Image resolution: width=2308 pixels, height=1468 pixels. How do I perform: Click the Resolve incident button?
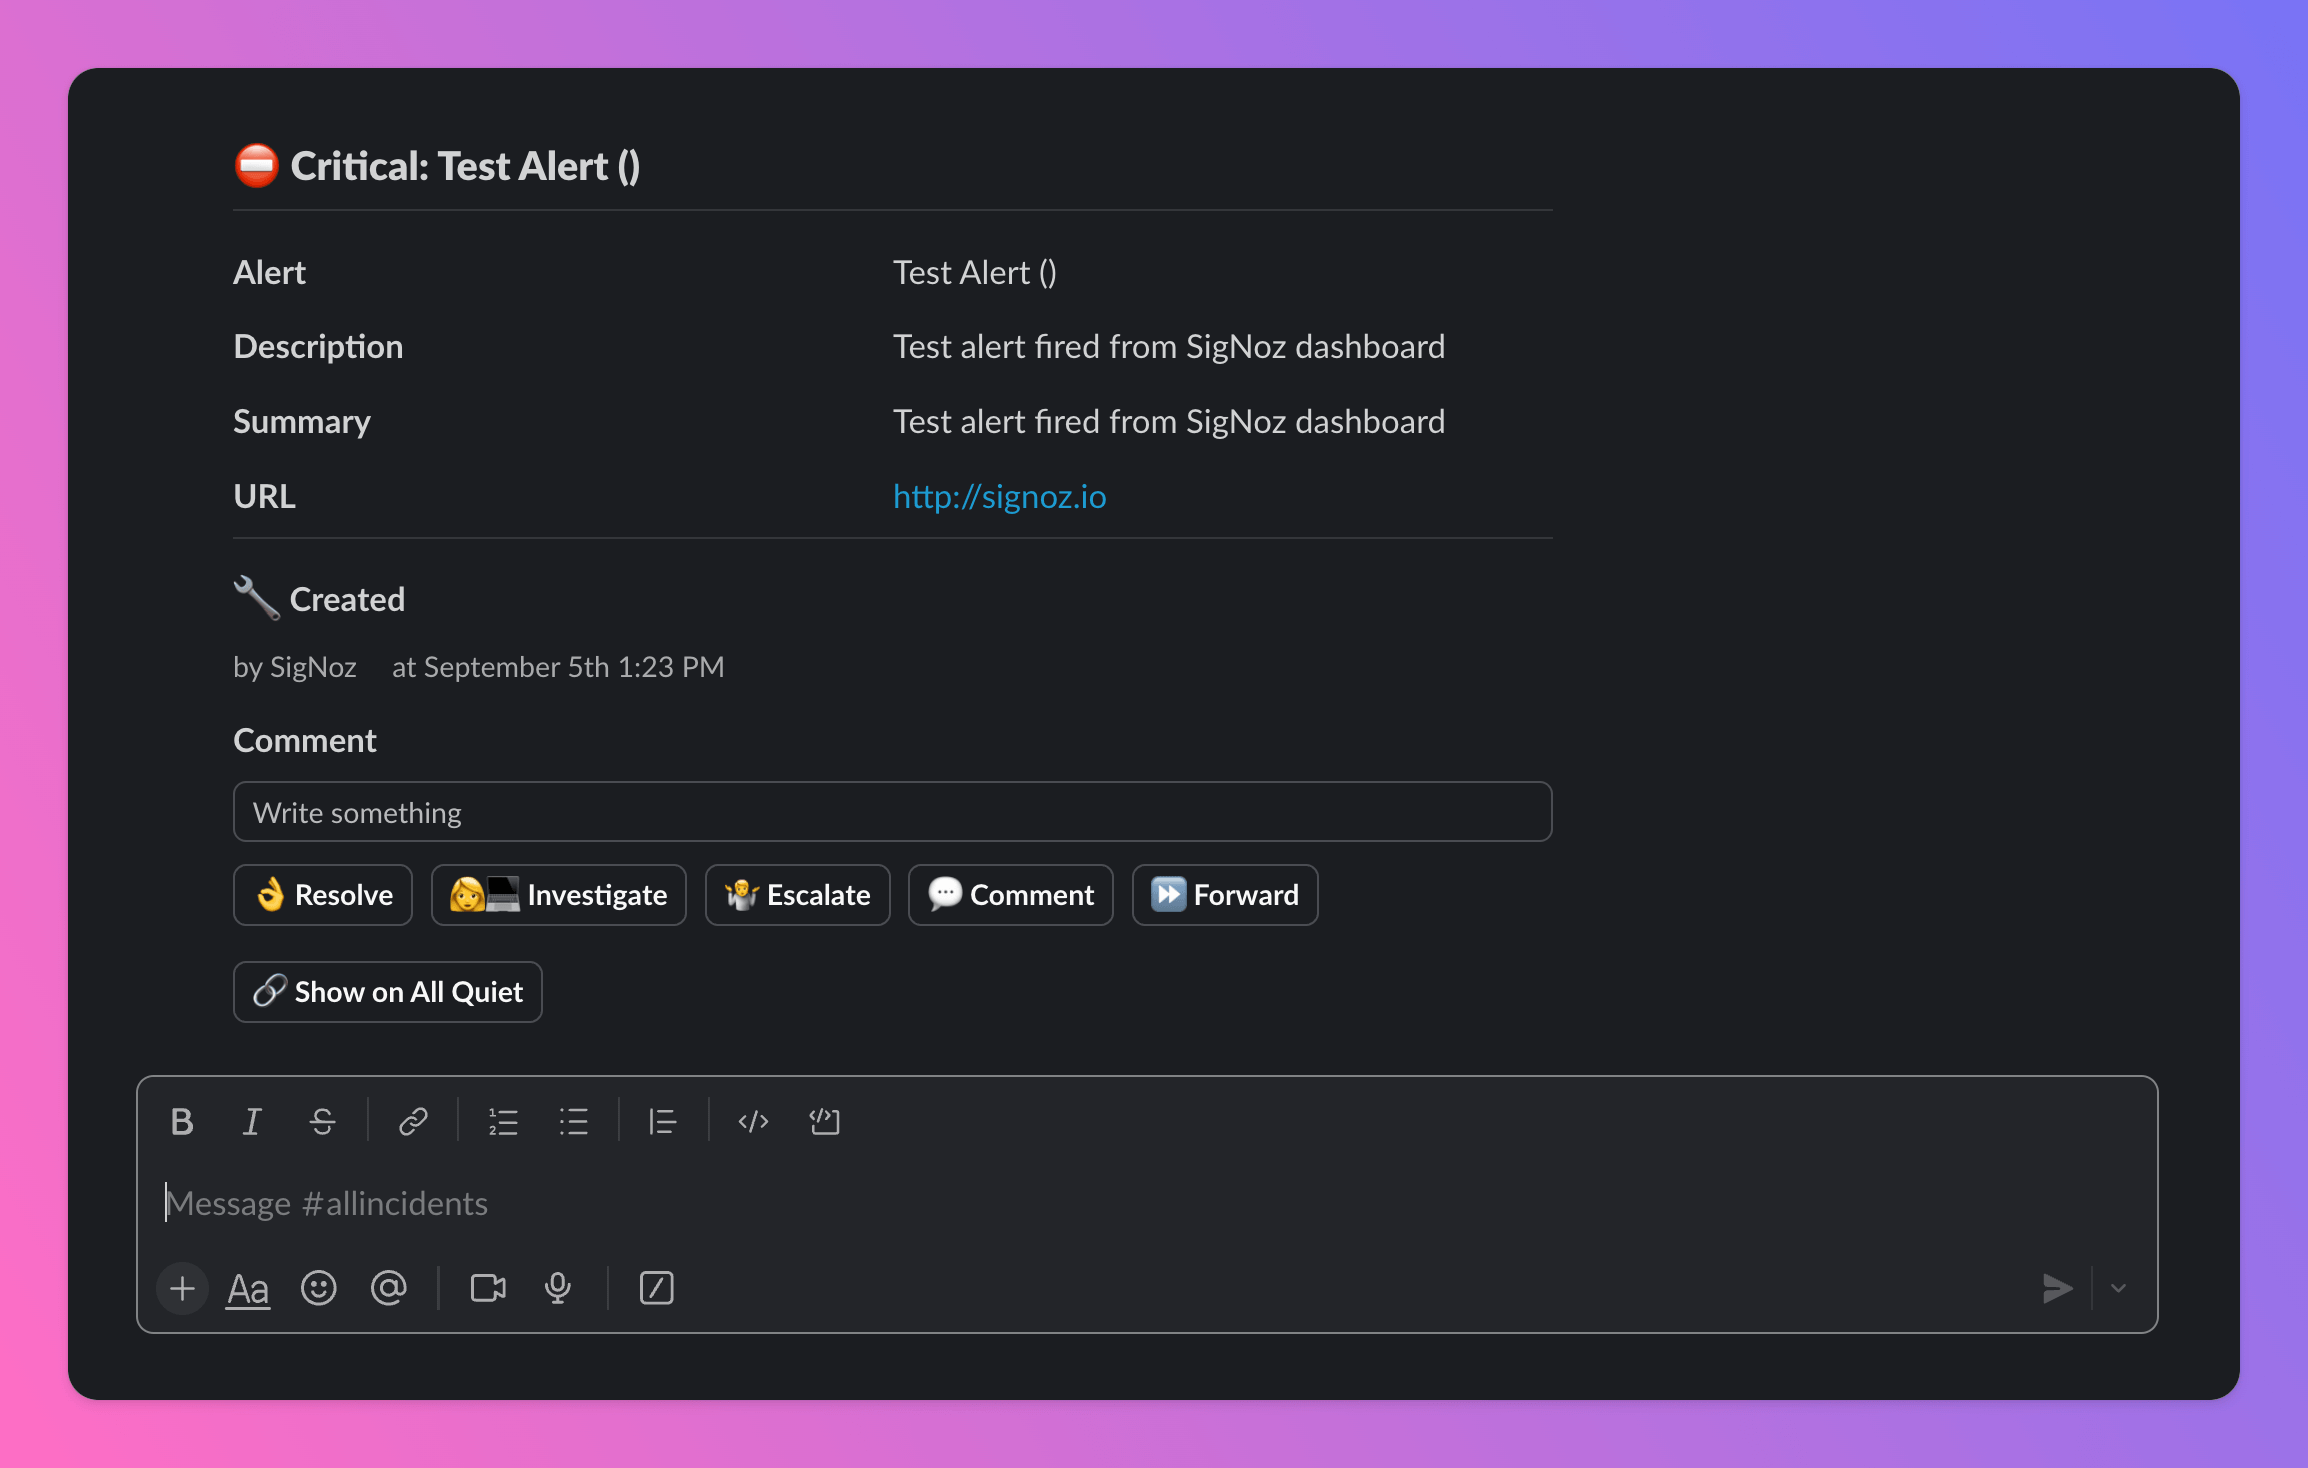[x=322, y=895]
